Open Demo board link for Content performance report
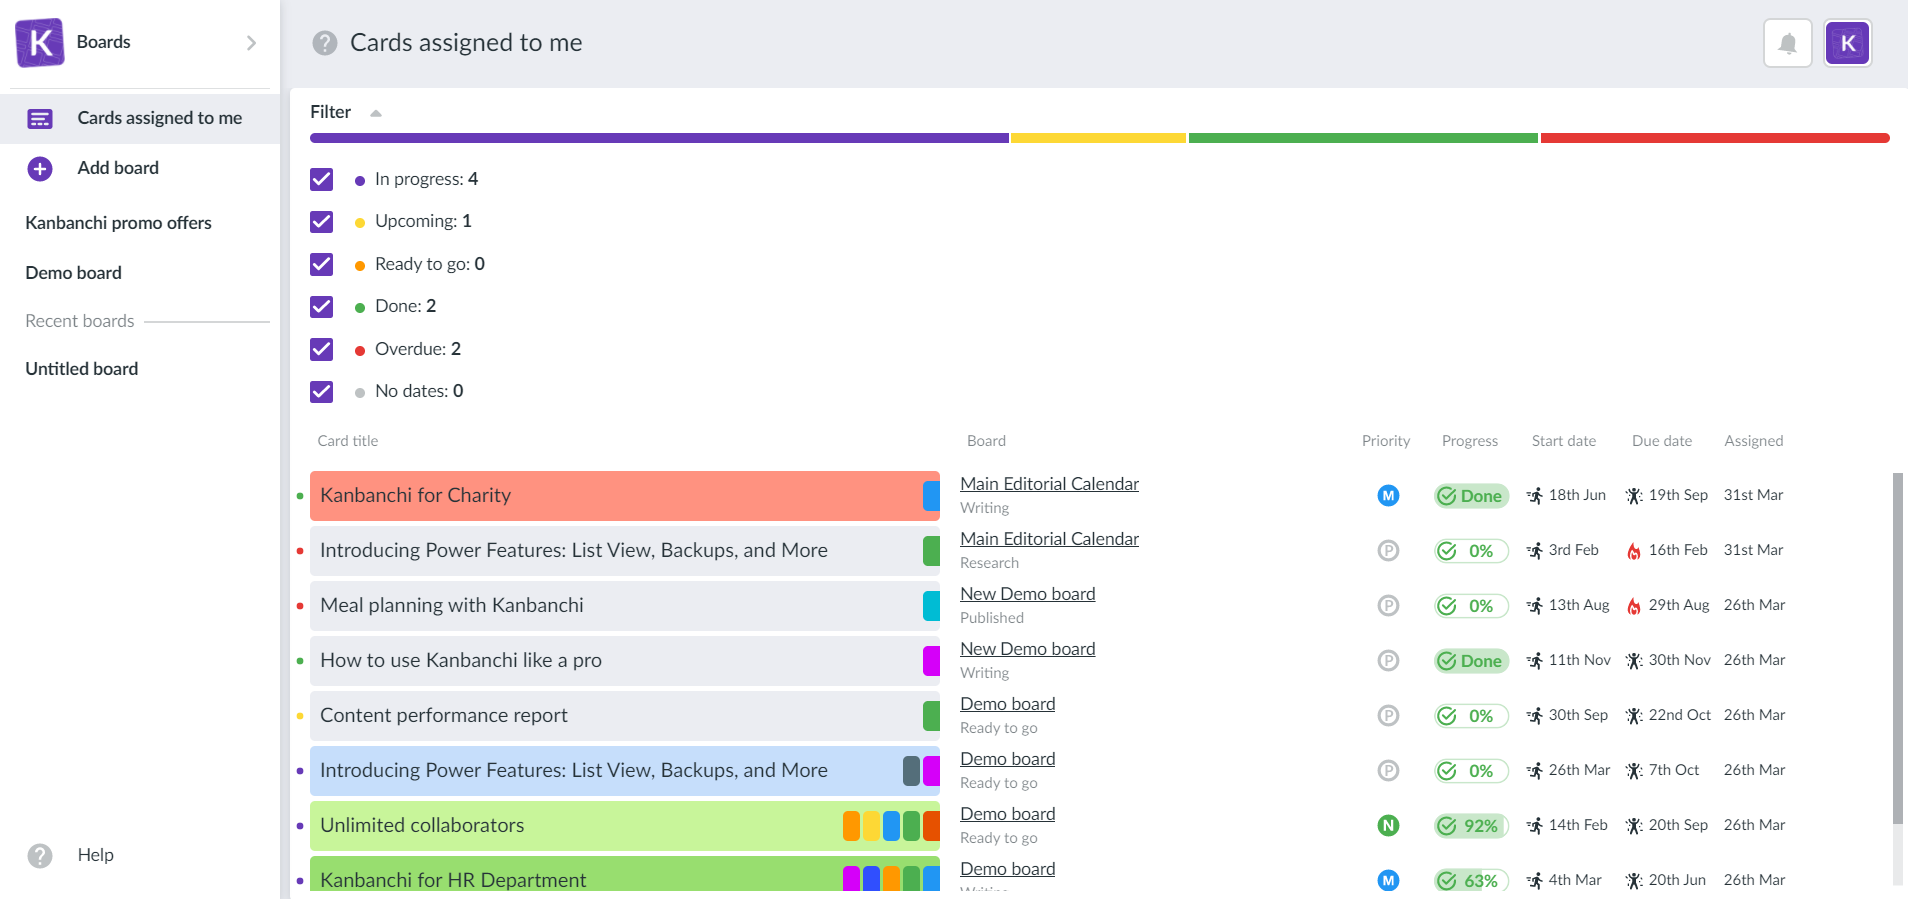Image resolution: width=1908 pixels, height=899 pixels. [x=1007, y=704]
